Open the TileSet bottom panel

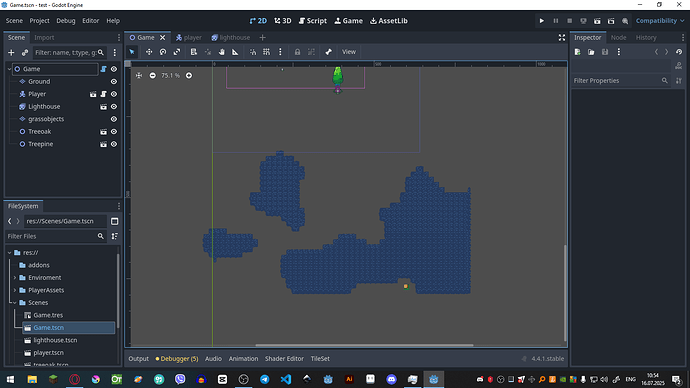(320, 359)
